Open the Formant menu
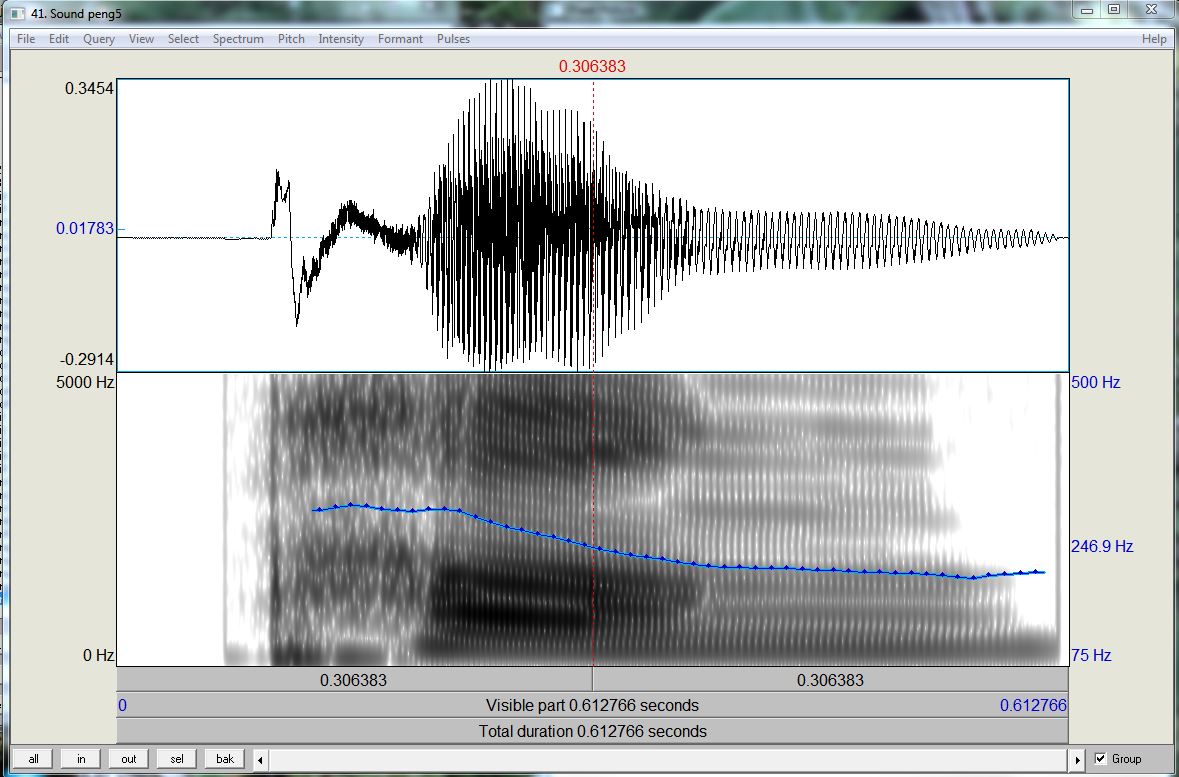1179x777 pixels. (x=400, y=39)
